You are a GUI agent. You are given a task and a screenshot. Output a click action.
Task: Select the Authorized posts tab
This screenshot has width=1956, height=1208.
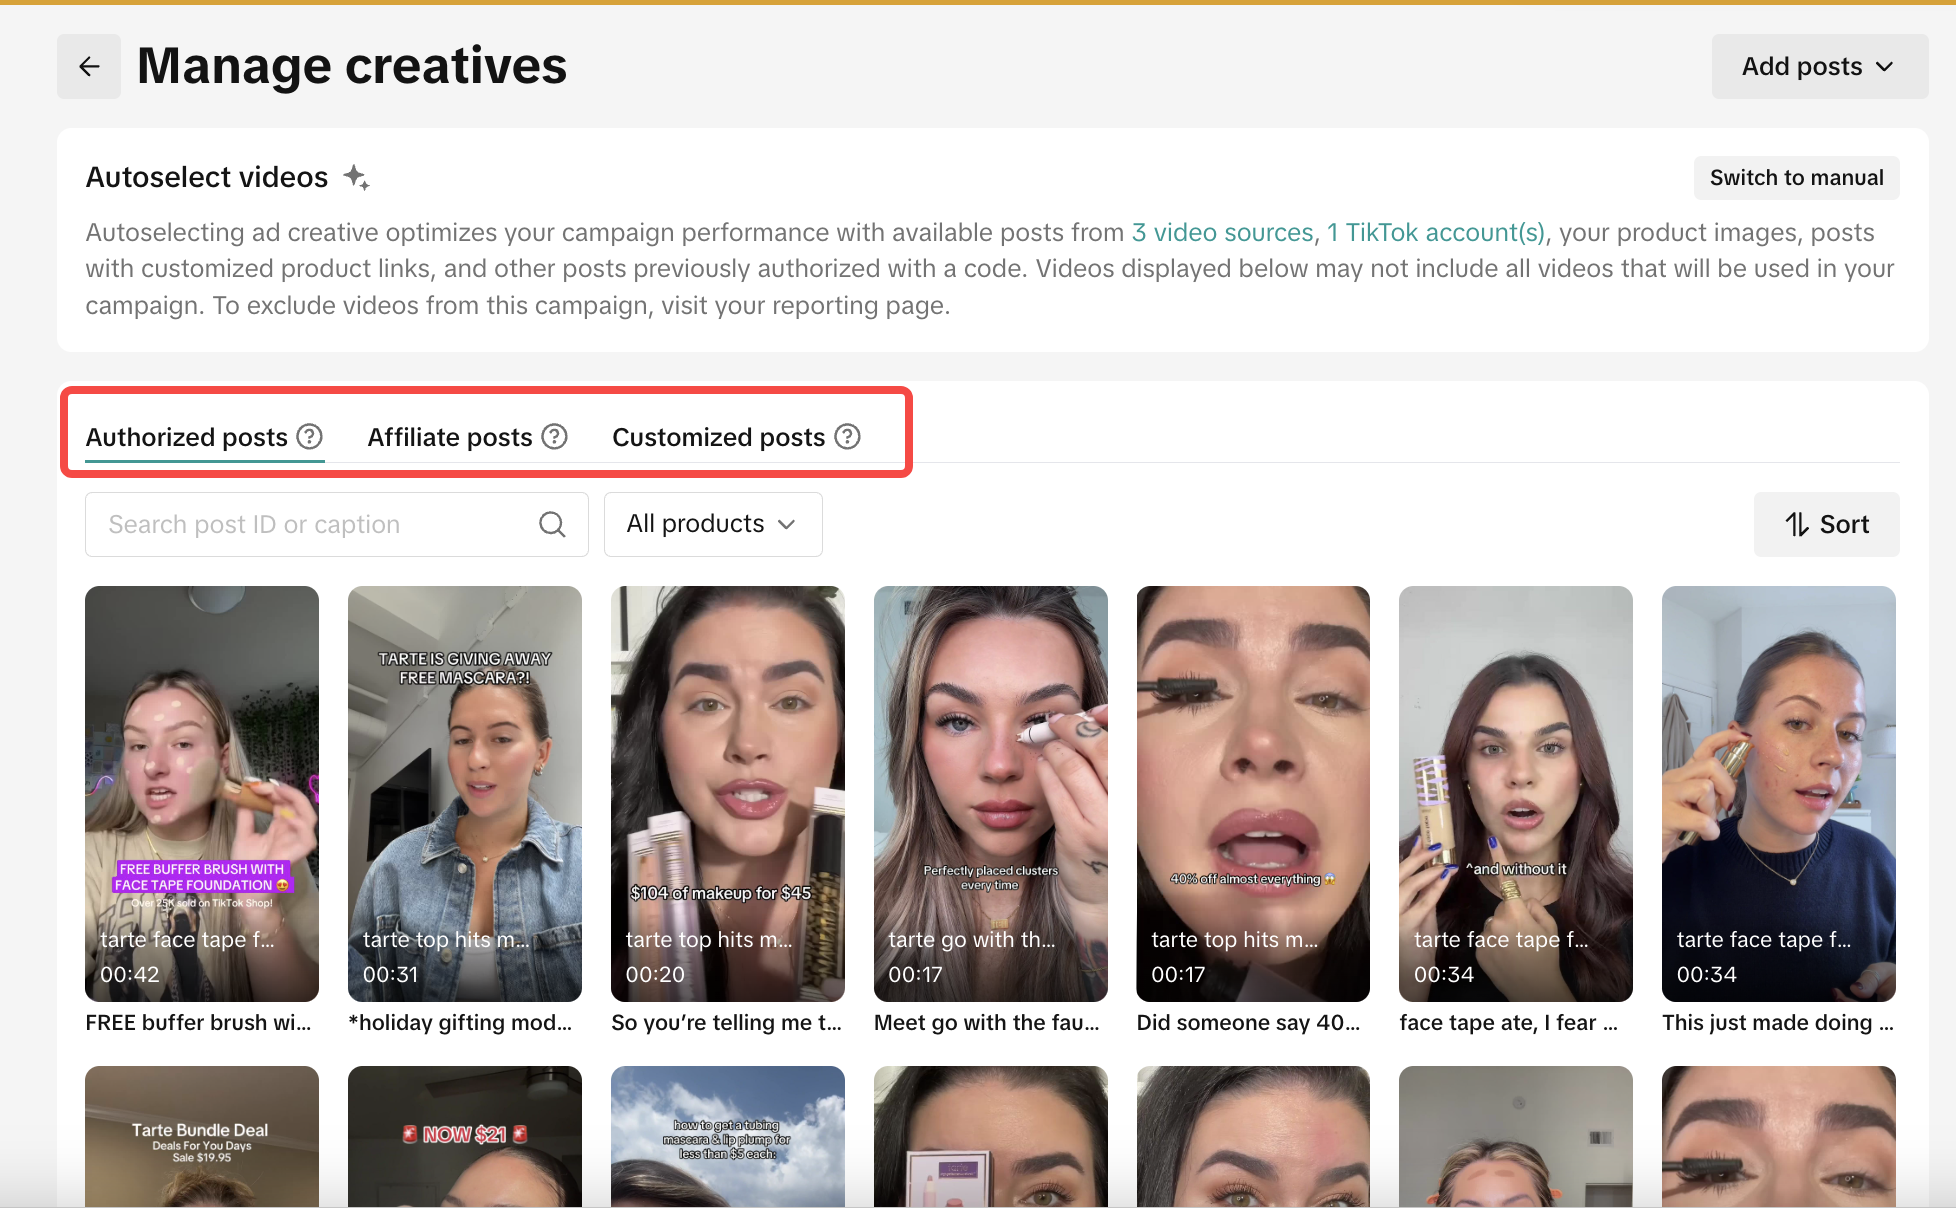coord(187,437)
